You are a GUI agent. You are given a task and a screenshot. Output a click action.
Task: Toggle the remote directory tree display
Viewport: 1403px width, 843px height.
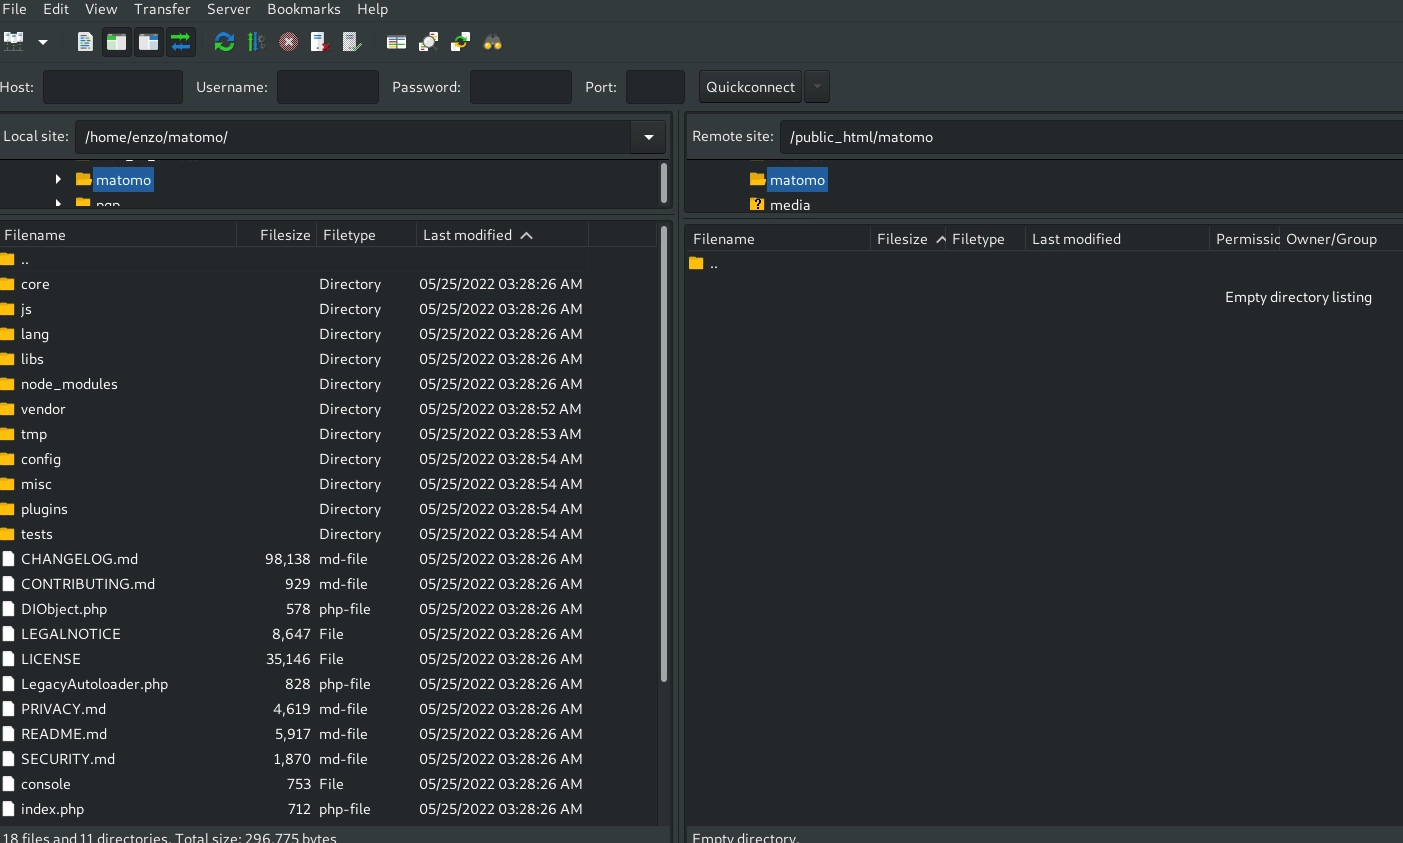click(x=149, y=42)
